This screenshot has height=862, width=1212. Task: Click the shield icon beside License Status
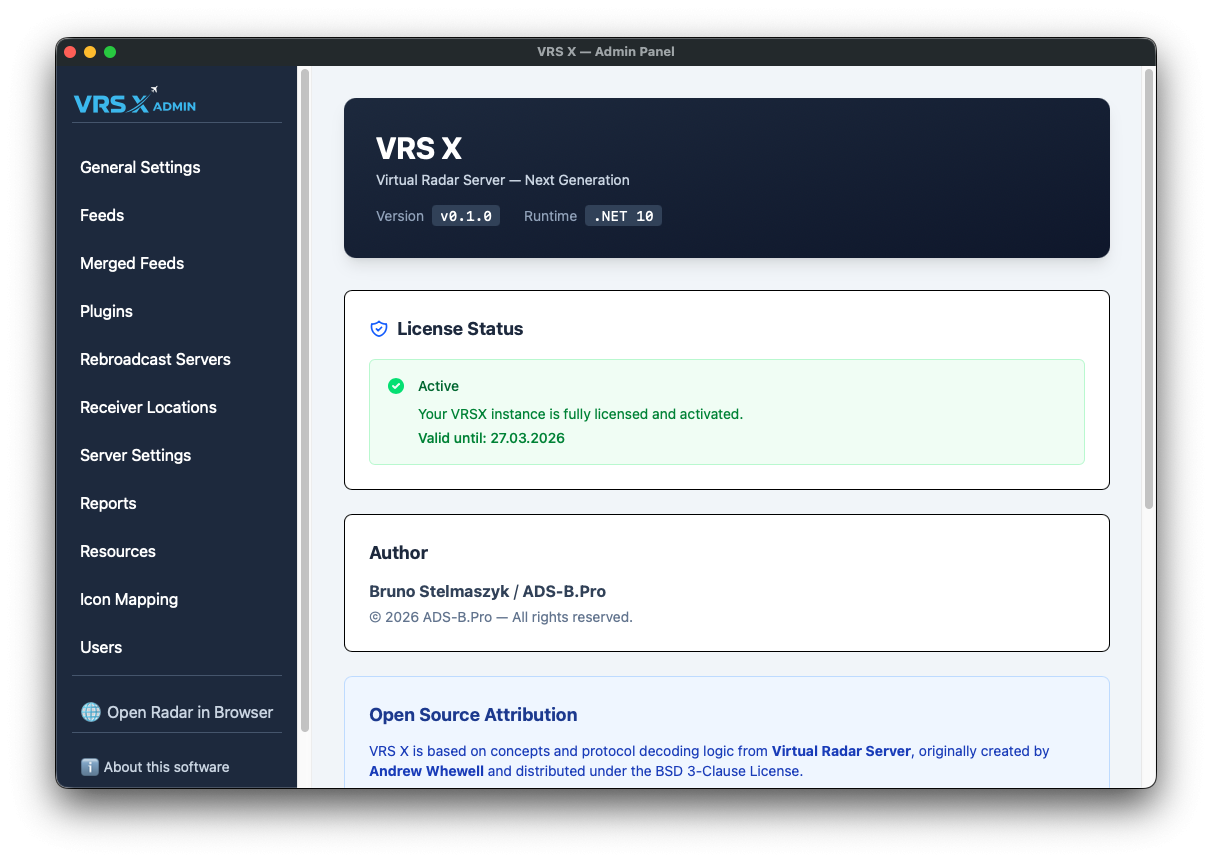point(378,328)
